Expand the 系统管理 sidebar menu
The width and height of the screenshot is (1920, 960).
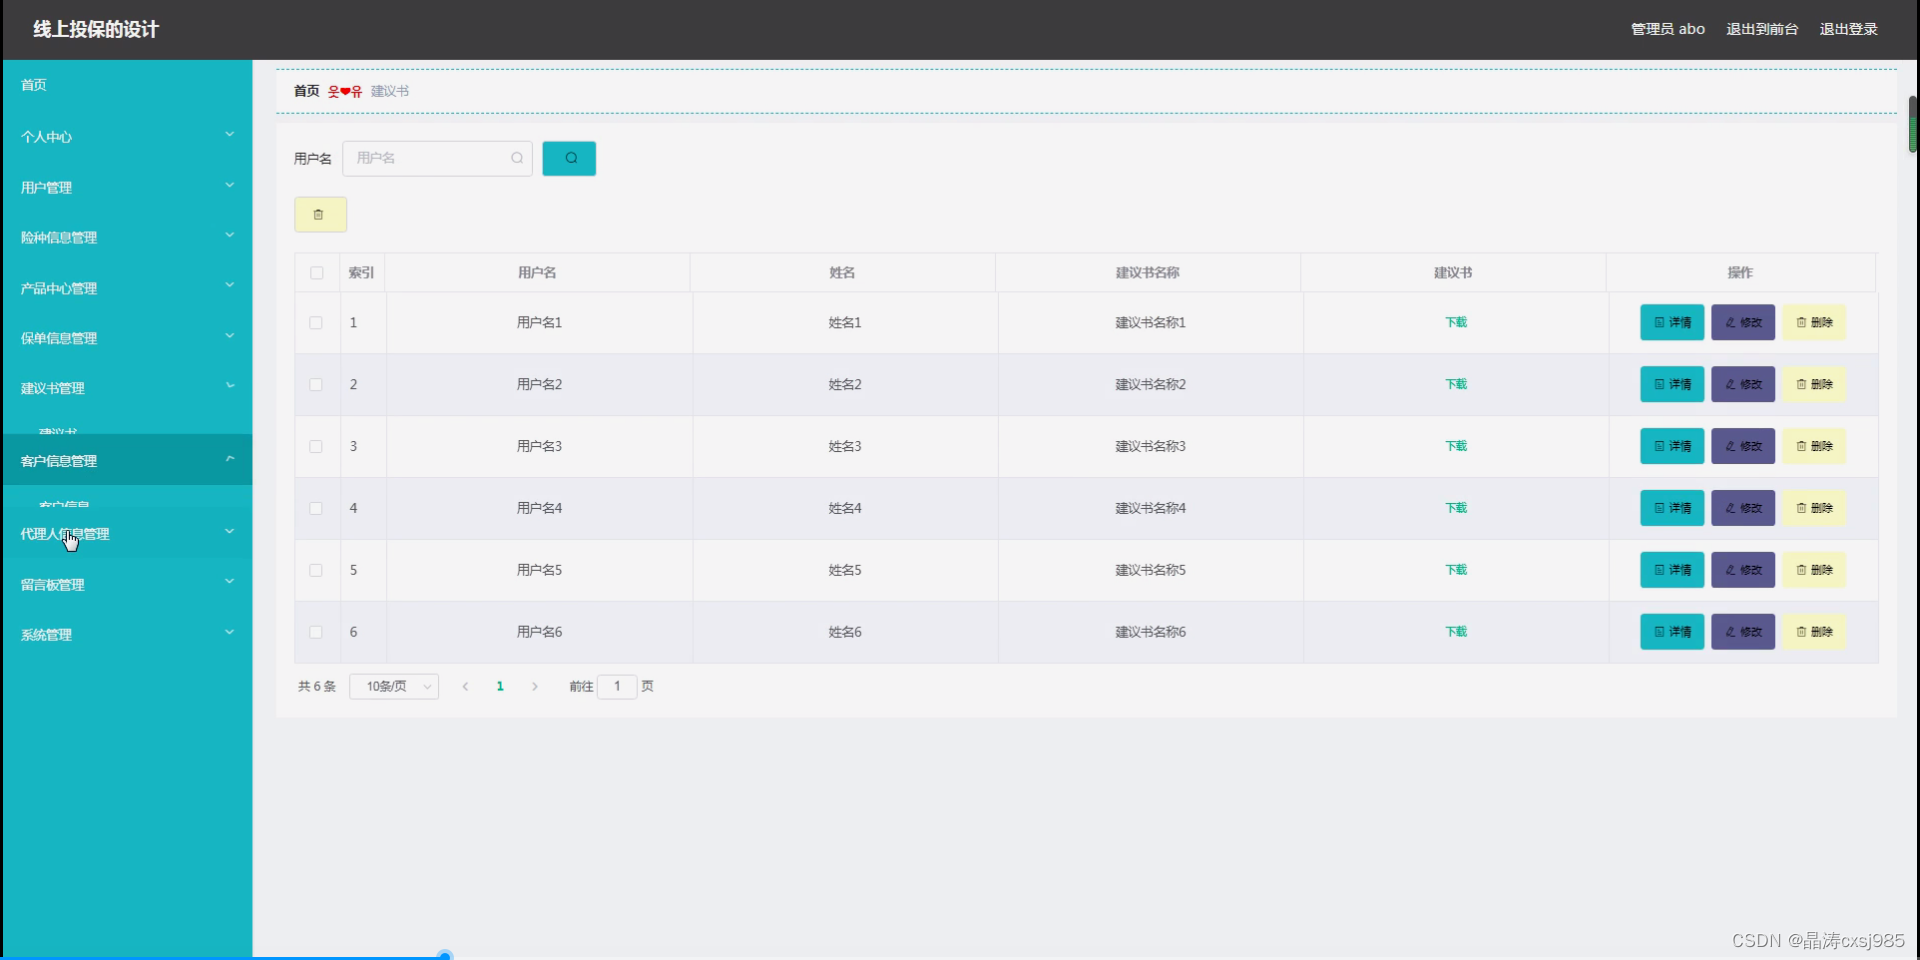click(x=127, y=634)
